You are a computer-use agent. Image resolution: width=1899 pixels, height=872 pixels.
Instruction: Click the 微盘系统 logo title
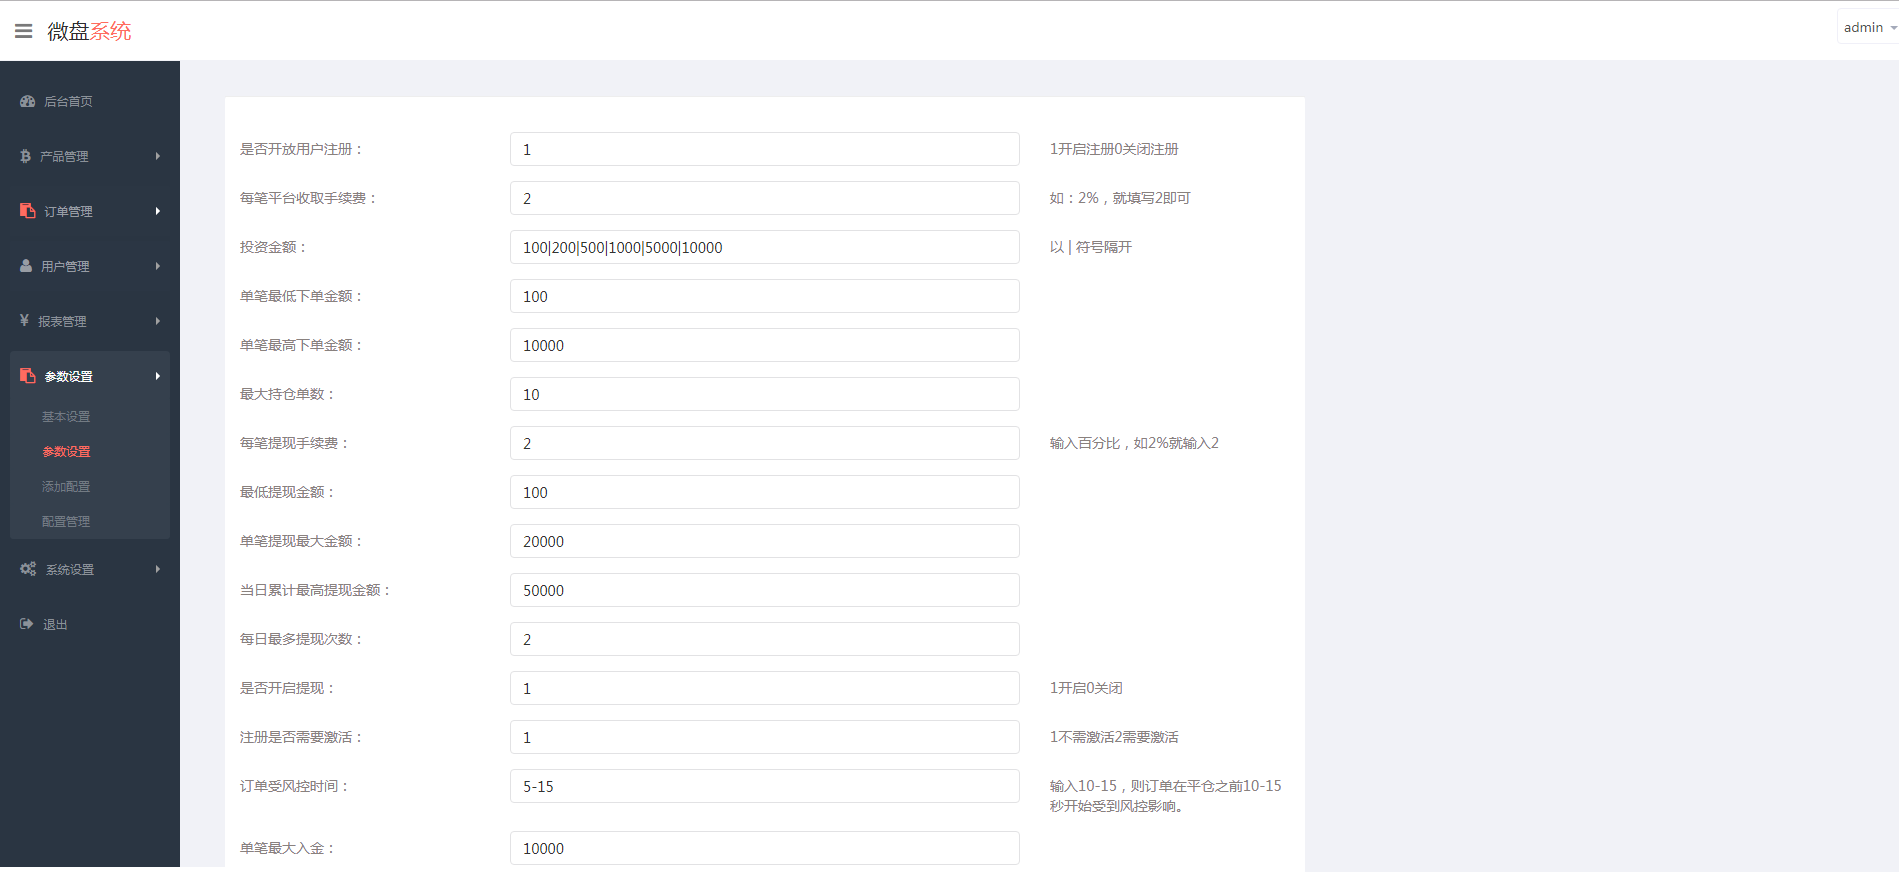point(89,31)
